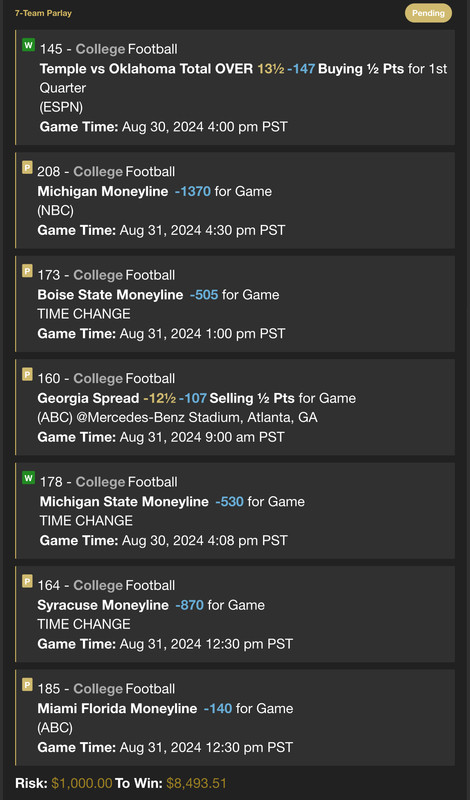Click the -505 Boise State odds
Viewport: 470px width, 800px height.
tap(204, 295)
